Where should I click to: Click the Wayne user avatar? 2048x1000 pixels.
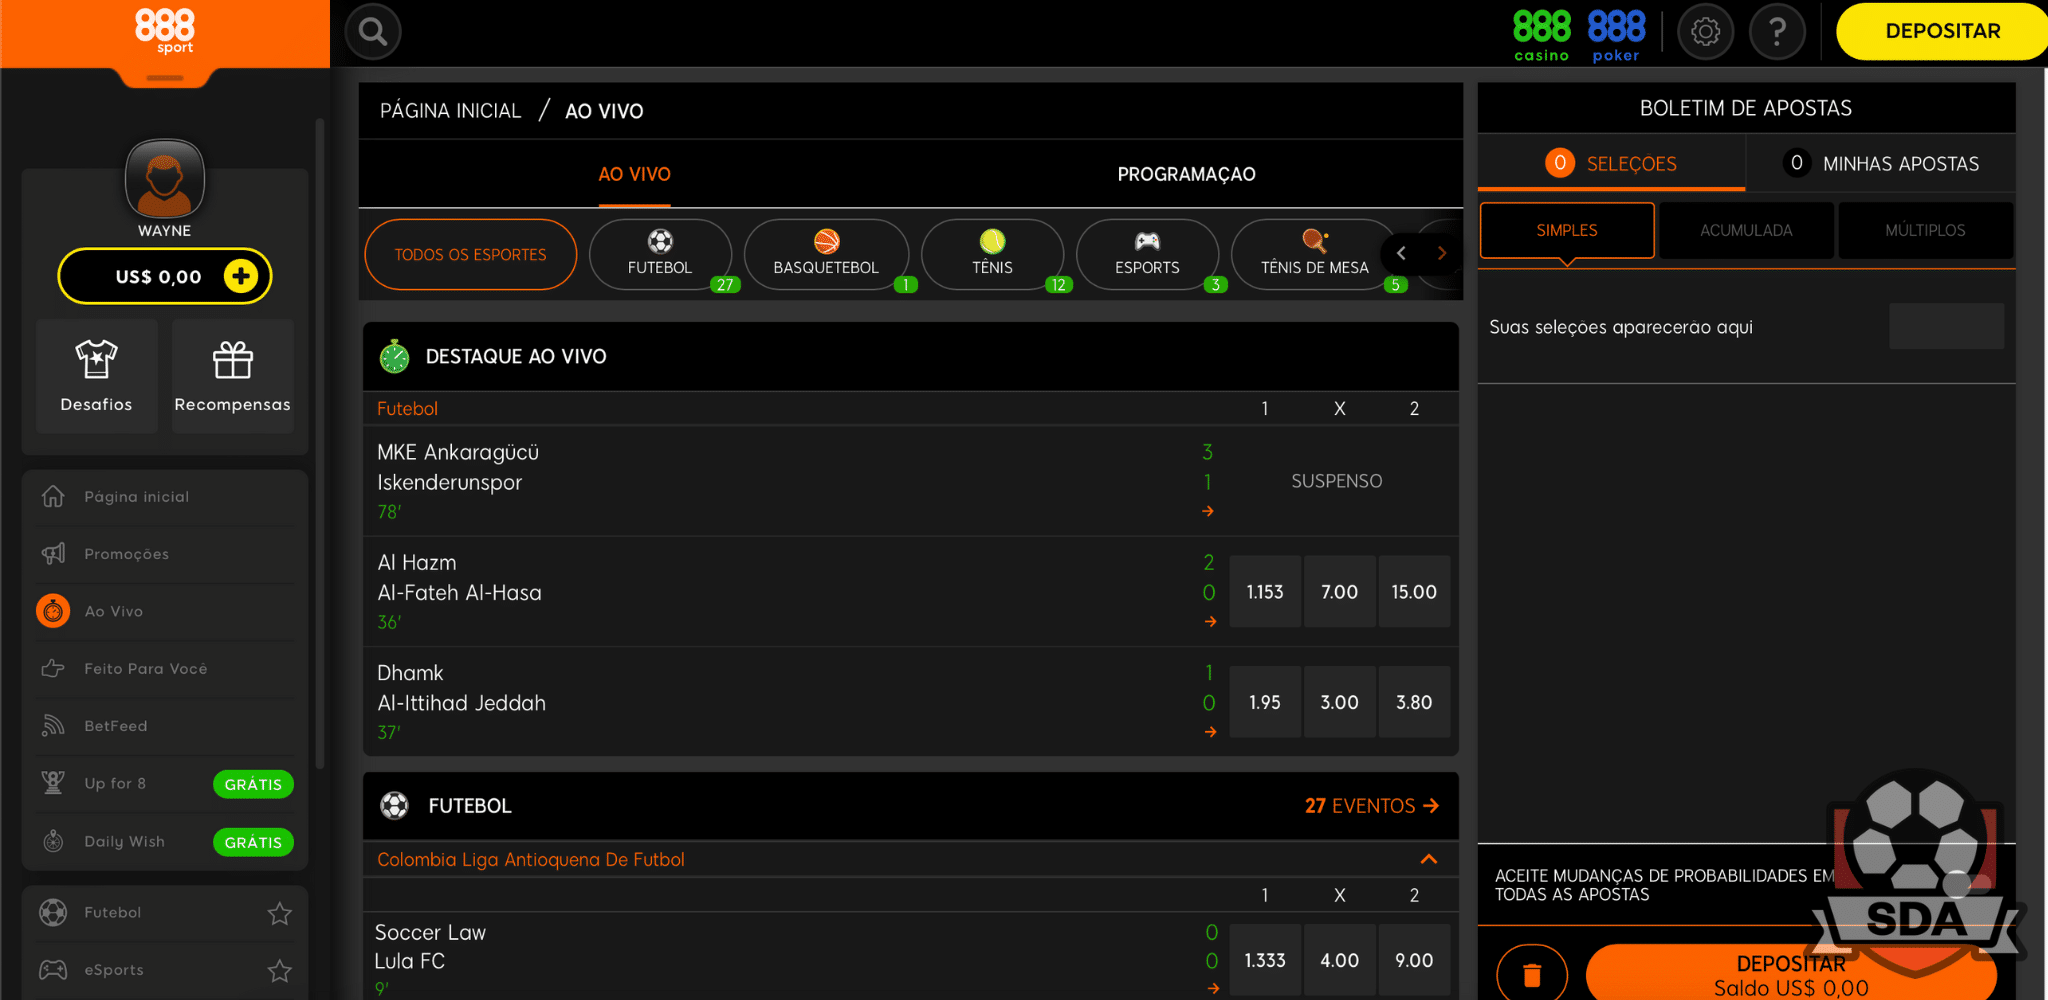[165, 178]
